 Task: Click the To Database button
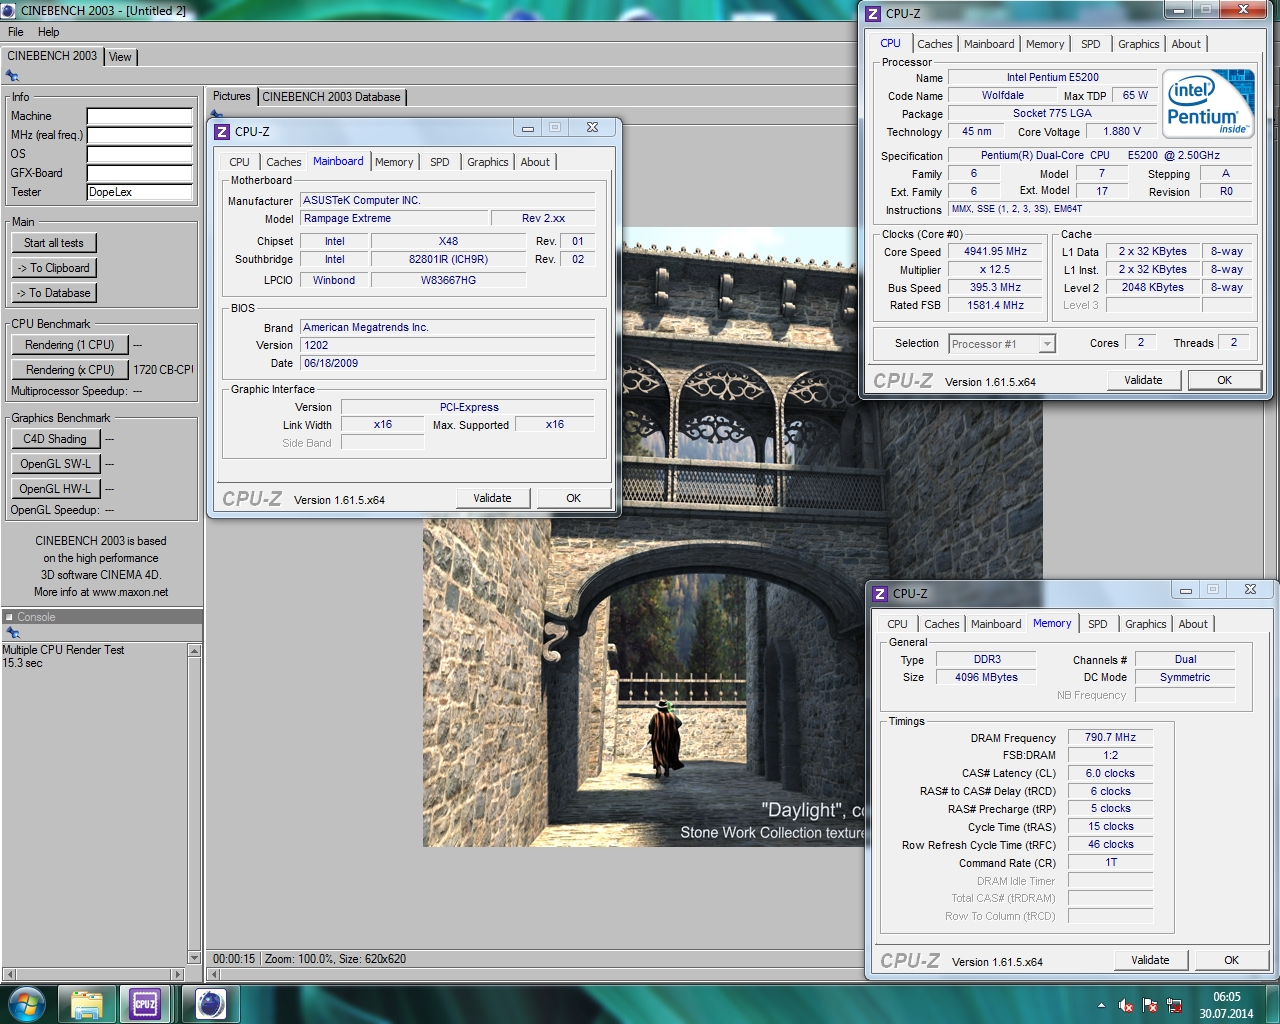54,293
